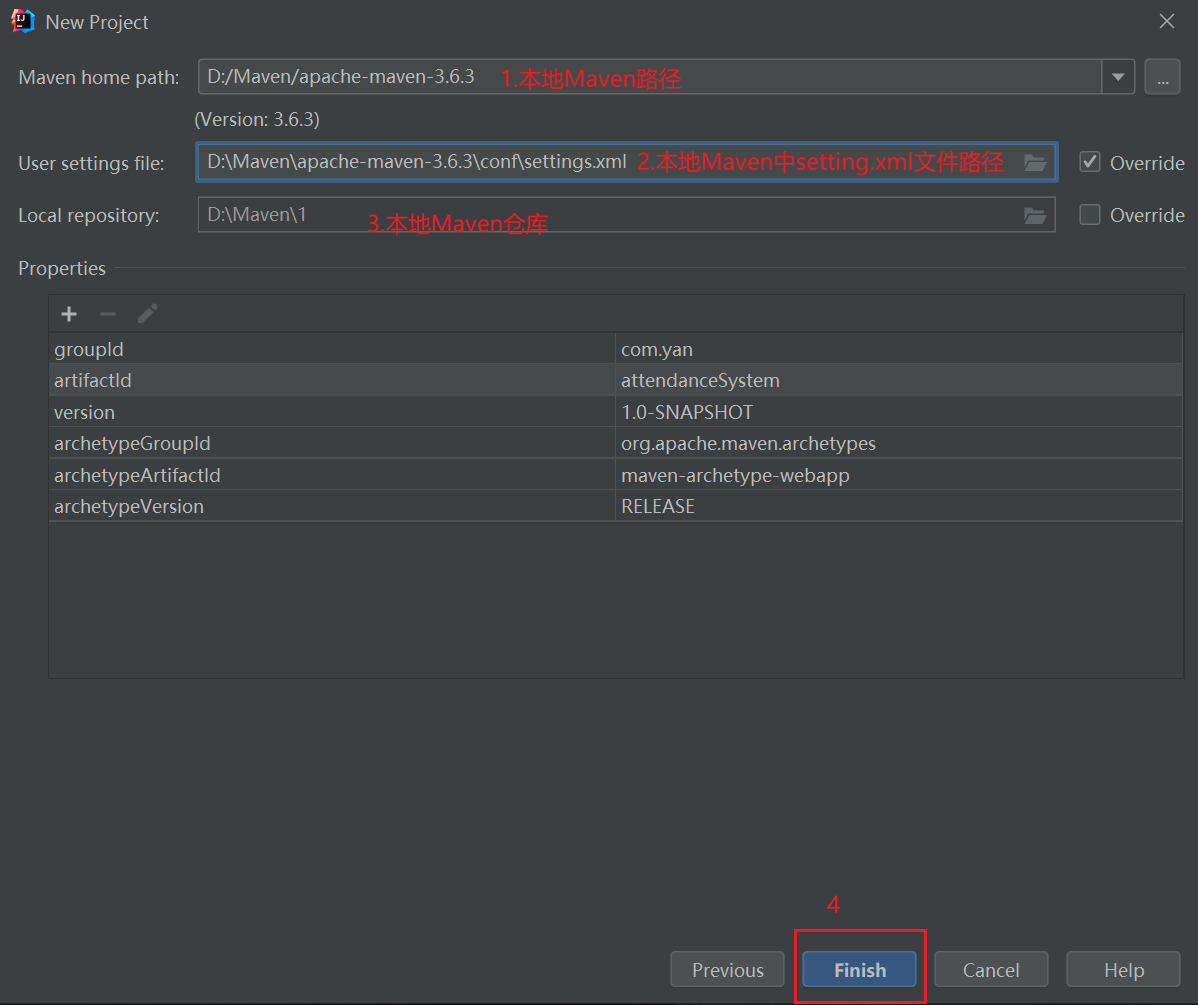Select the attendanceSystem value cell
The height and width of the screenshot is (1005, 1198).
tap(899, 380)
